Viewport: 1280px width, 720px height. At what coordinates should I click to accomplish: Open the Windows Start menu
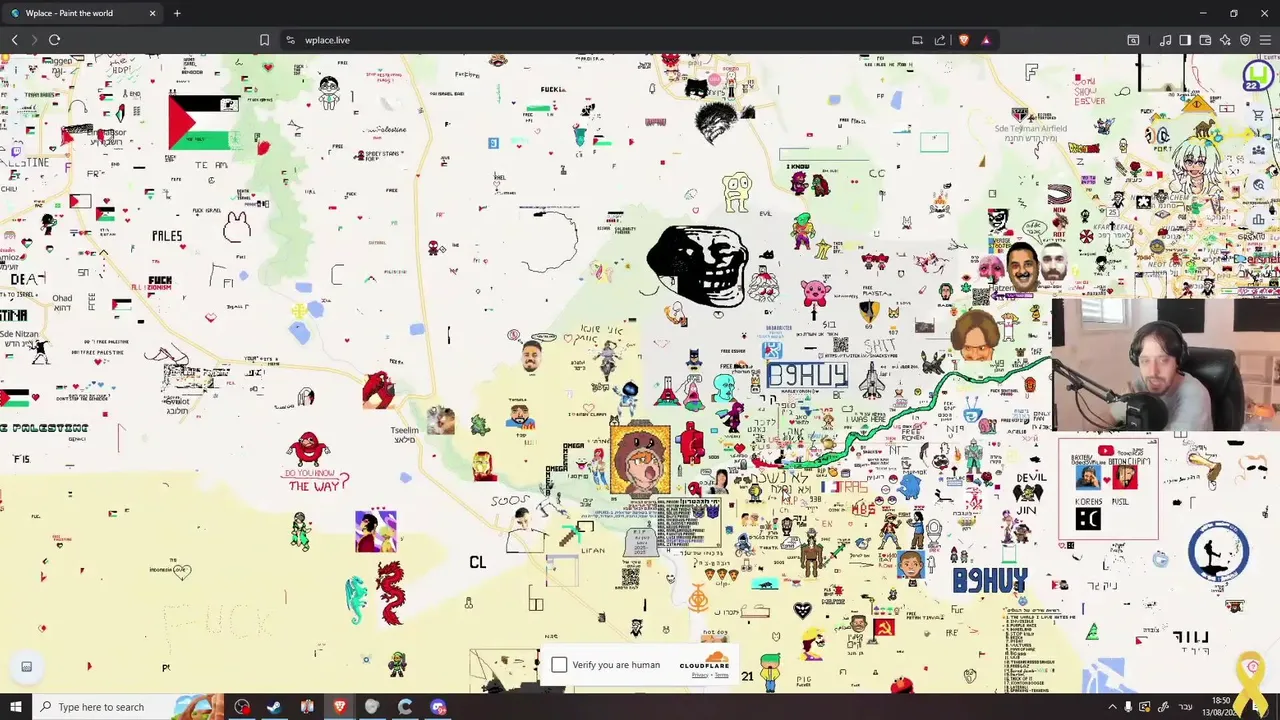(15, 707)
